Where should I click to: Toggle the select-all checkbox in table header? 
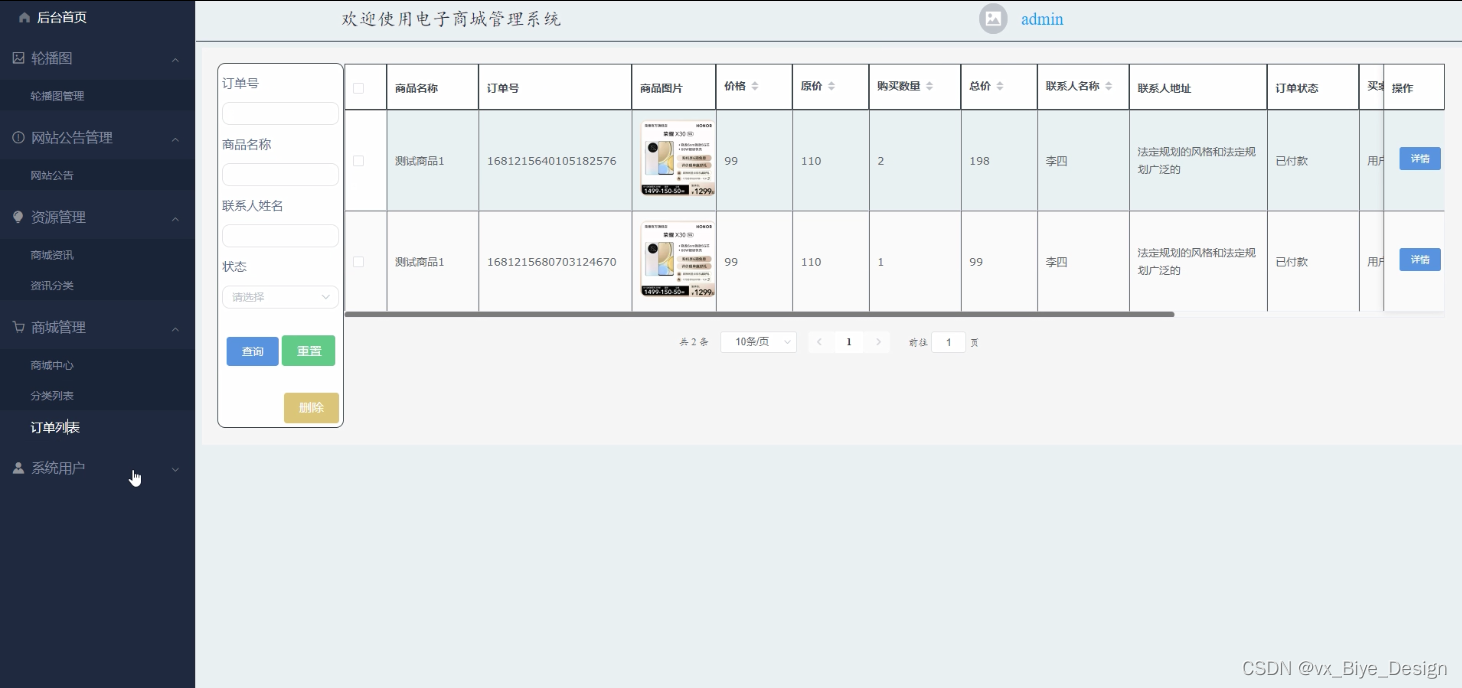(358, 88)
